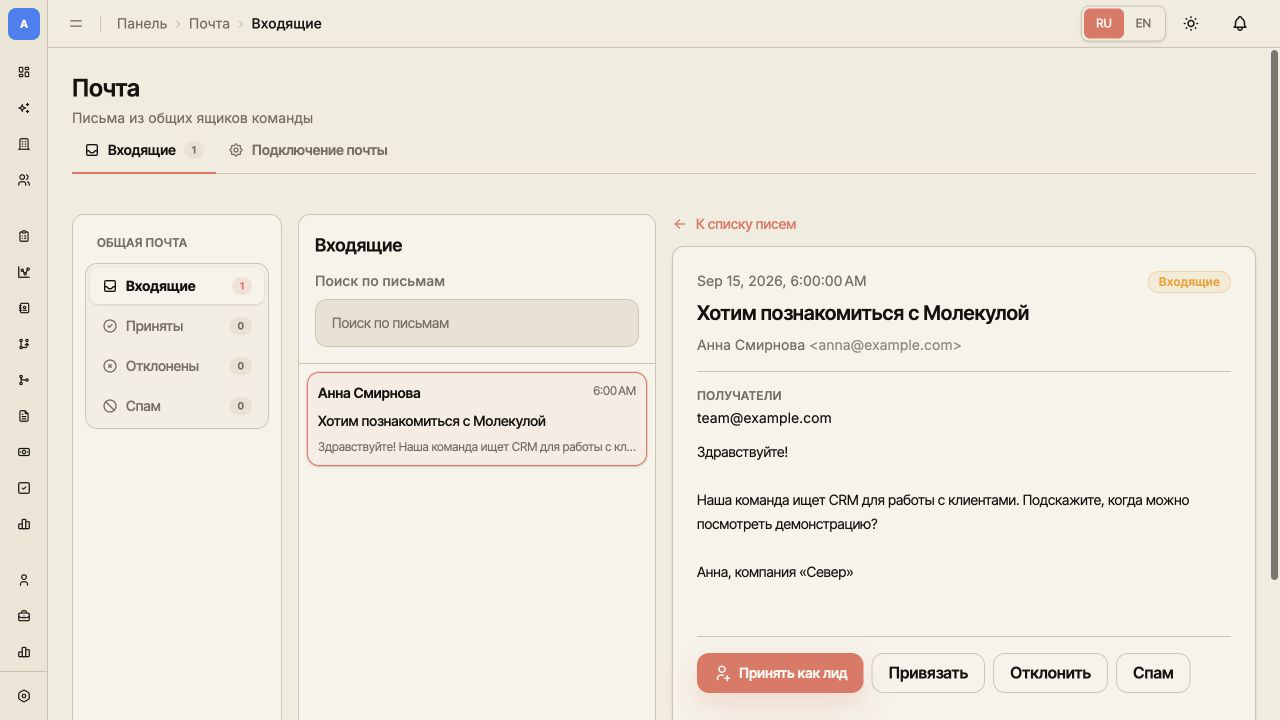Viewport: 1280px width, 720px height.
Task: Select Входящие folder in Общая почта list
Action: (177, 286)
